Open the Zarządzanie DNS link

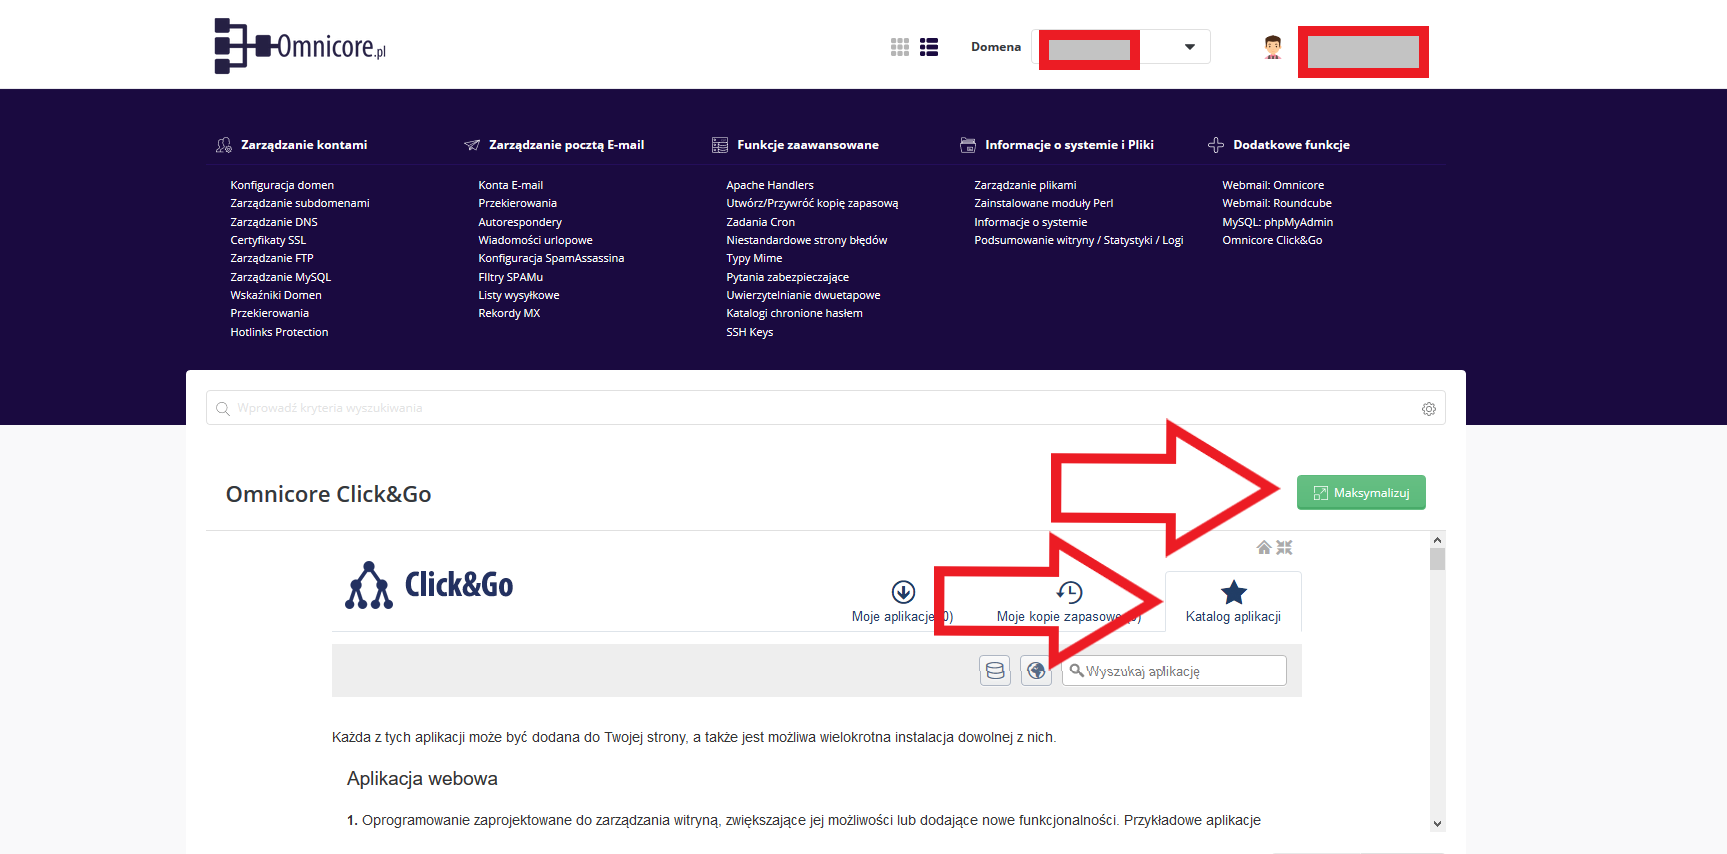[x=274, y=222]
